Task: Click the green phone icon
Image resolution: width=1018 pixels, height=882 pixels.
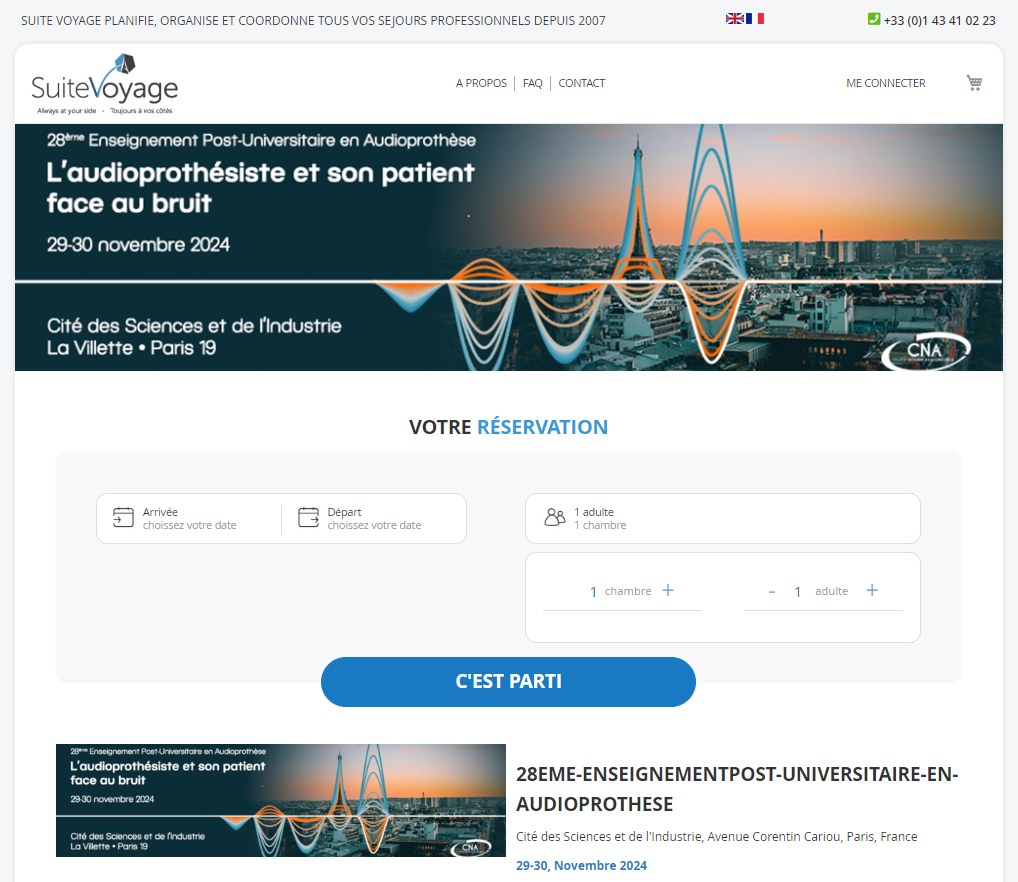Action: click(x=874, y=19)
